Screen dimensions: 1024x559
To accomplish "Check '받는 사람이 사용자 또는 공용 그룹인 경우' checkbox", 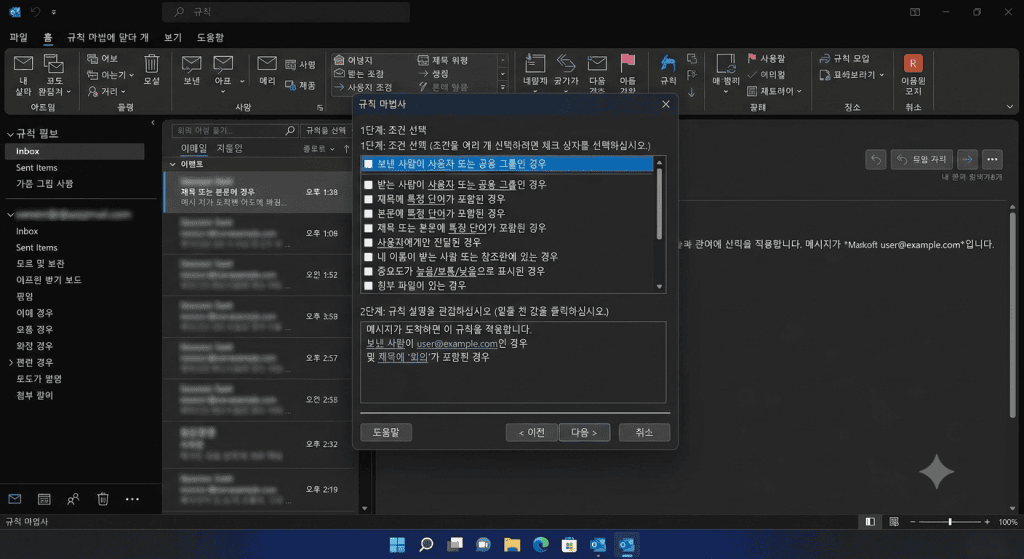I will click(x=368, y=185).
